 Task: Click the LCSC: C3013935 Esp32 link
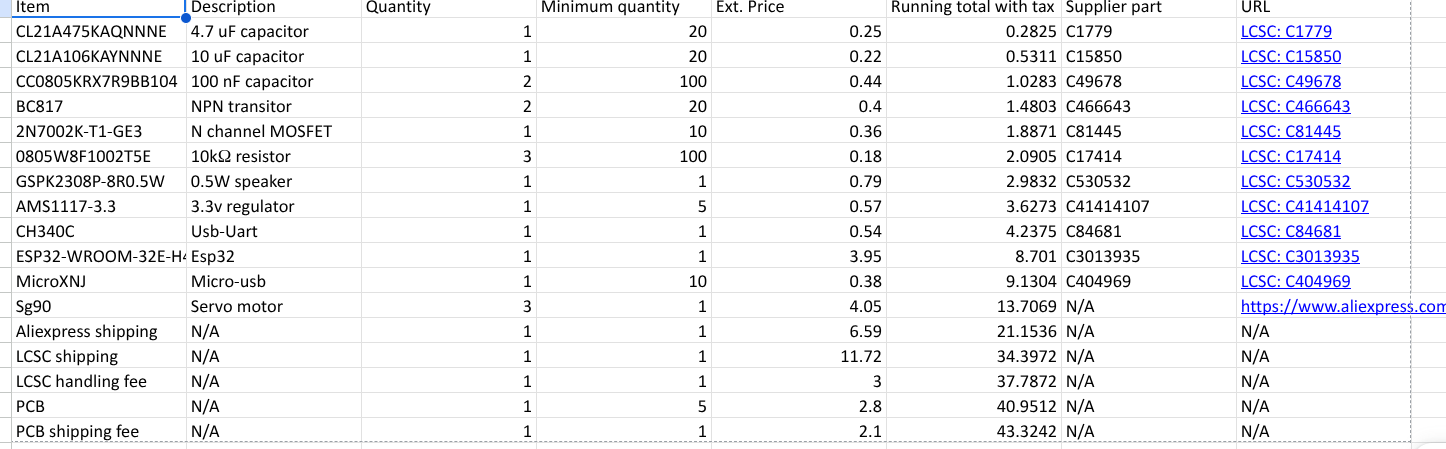point(1300,257)
